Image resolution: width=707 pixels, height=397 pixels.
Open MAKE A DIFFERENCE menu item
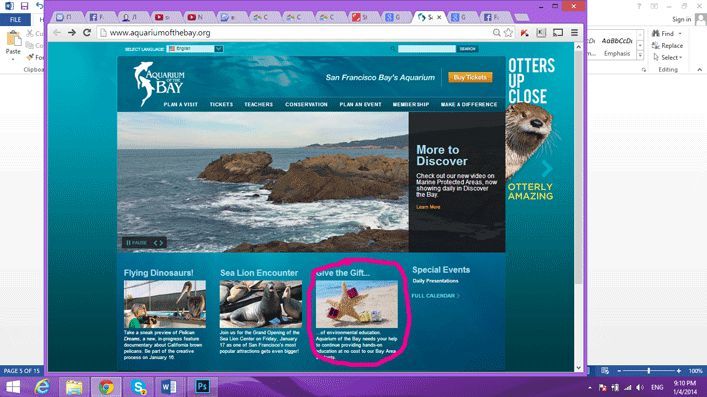469,104
